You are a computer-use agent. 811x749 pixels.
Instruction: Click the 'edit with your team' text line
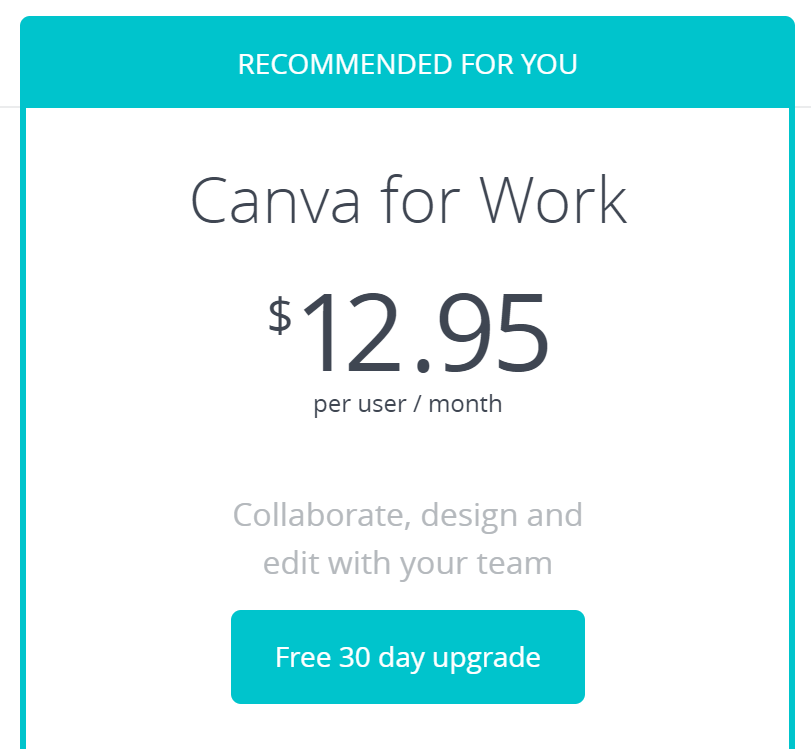click(408, 564)
